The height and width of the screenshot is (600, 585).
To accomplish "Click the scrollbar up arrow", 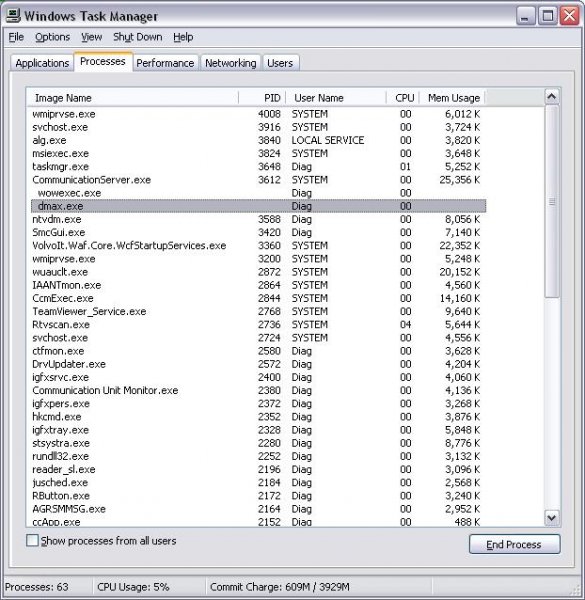I will 551,96.
